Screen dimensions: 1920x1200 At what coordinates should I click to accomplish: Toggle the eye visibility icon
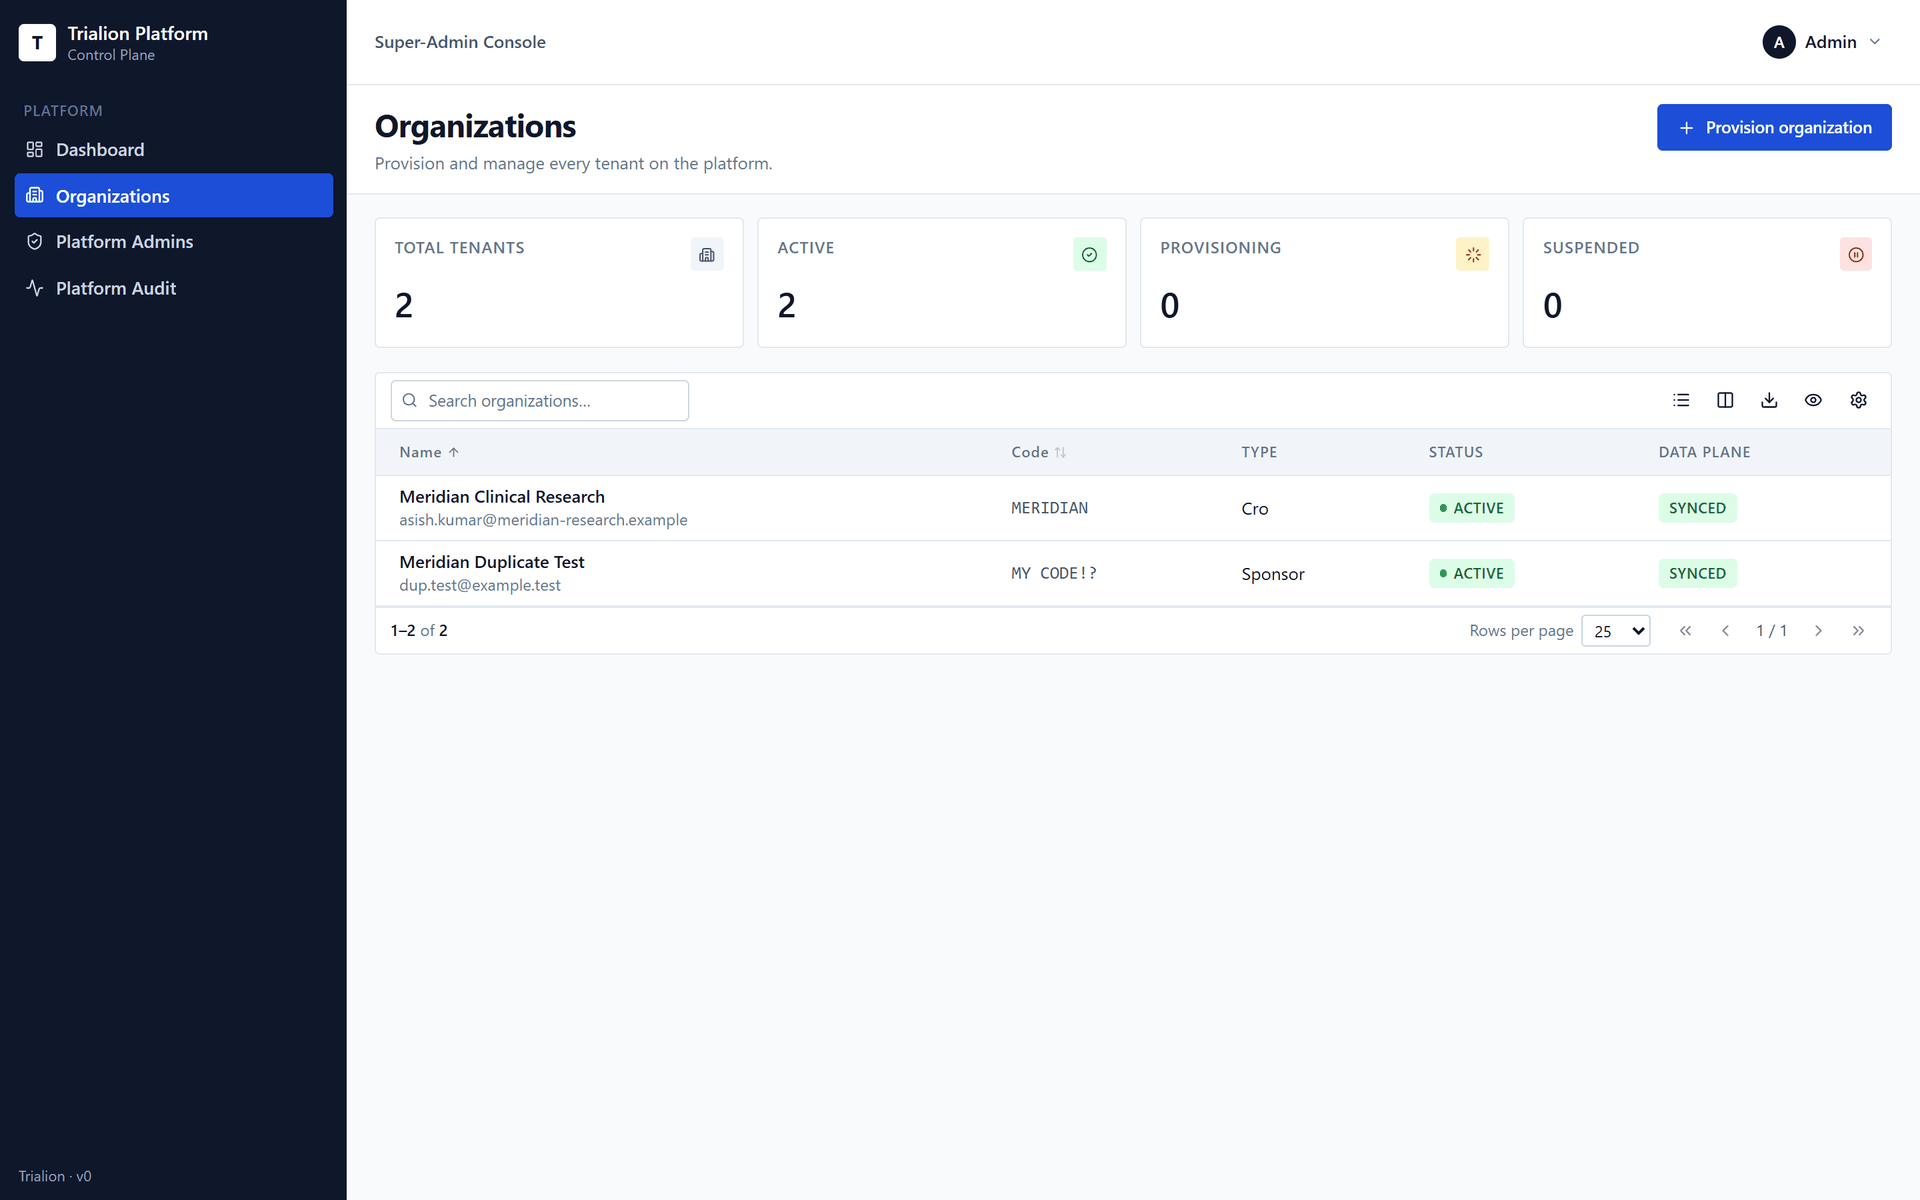pyautogui.click(x=1813, y=400)
